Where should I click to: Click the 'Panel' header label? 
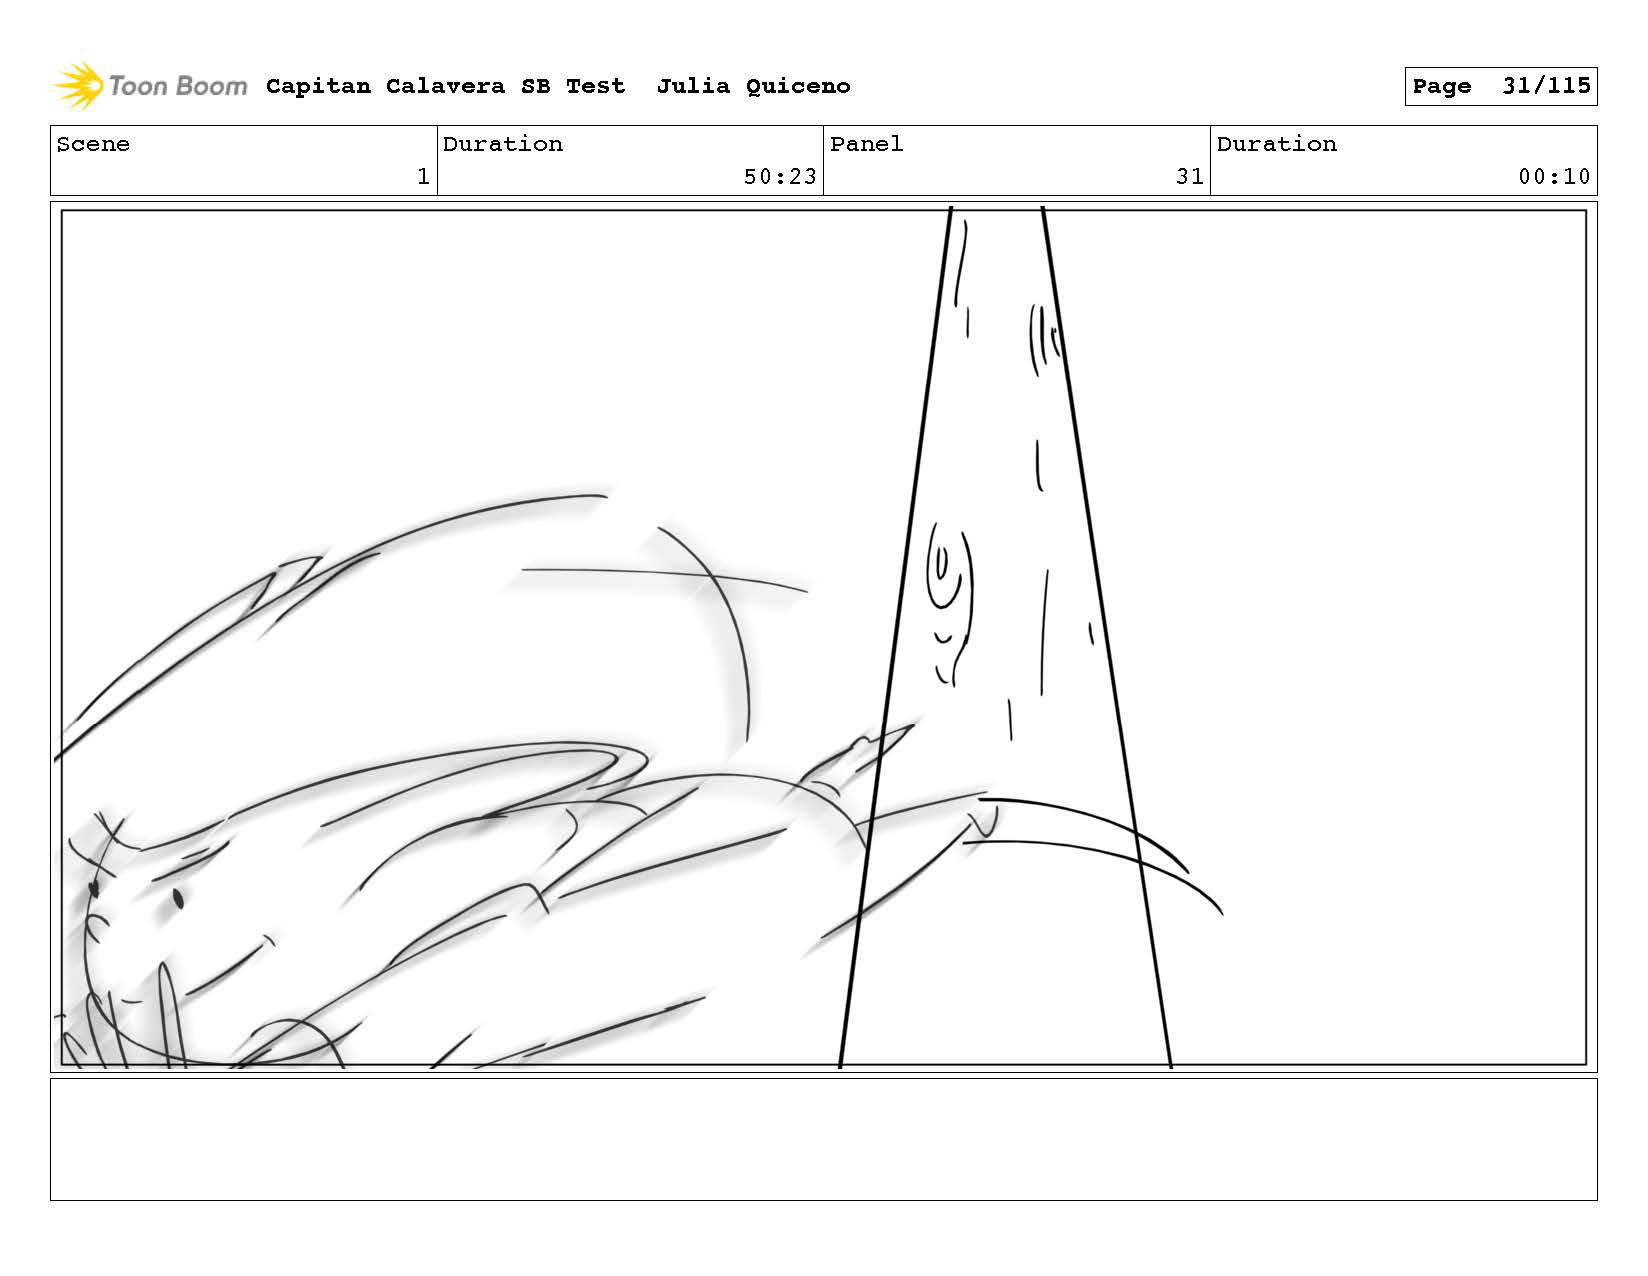pos(866,144)
